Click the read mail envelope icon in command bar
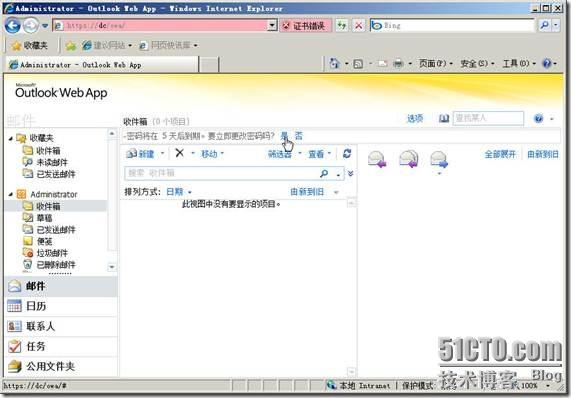This screenshot has width=571, height=398. 382,64
